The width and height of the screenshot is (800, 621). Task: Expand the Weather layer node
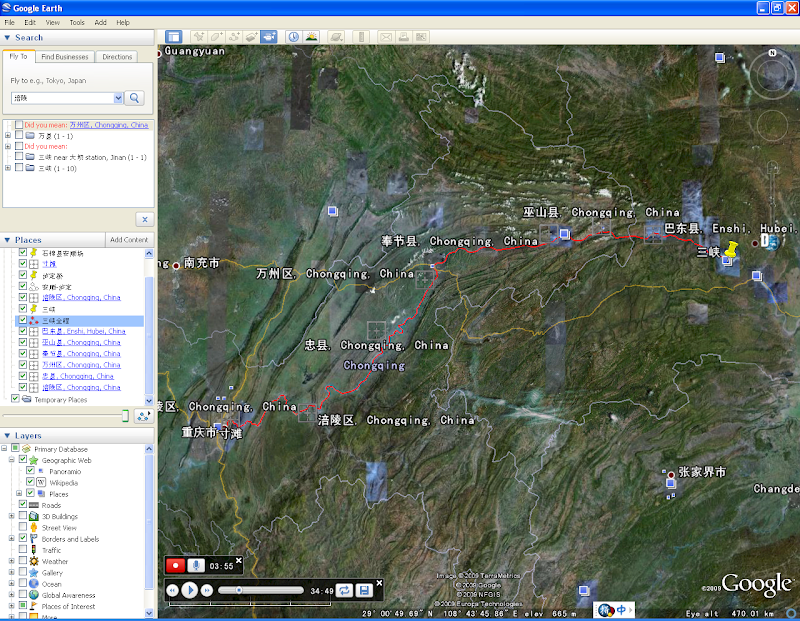pos(12,561)
